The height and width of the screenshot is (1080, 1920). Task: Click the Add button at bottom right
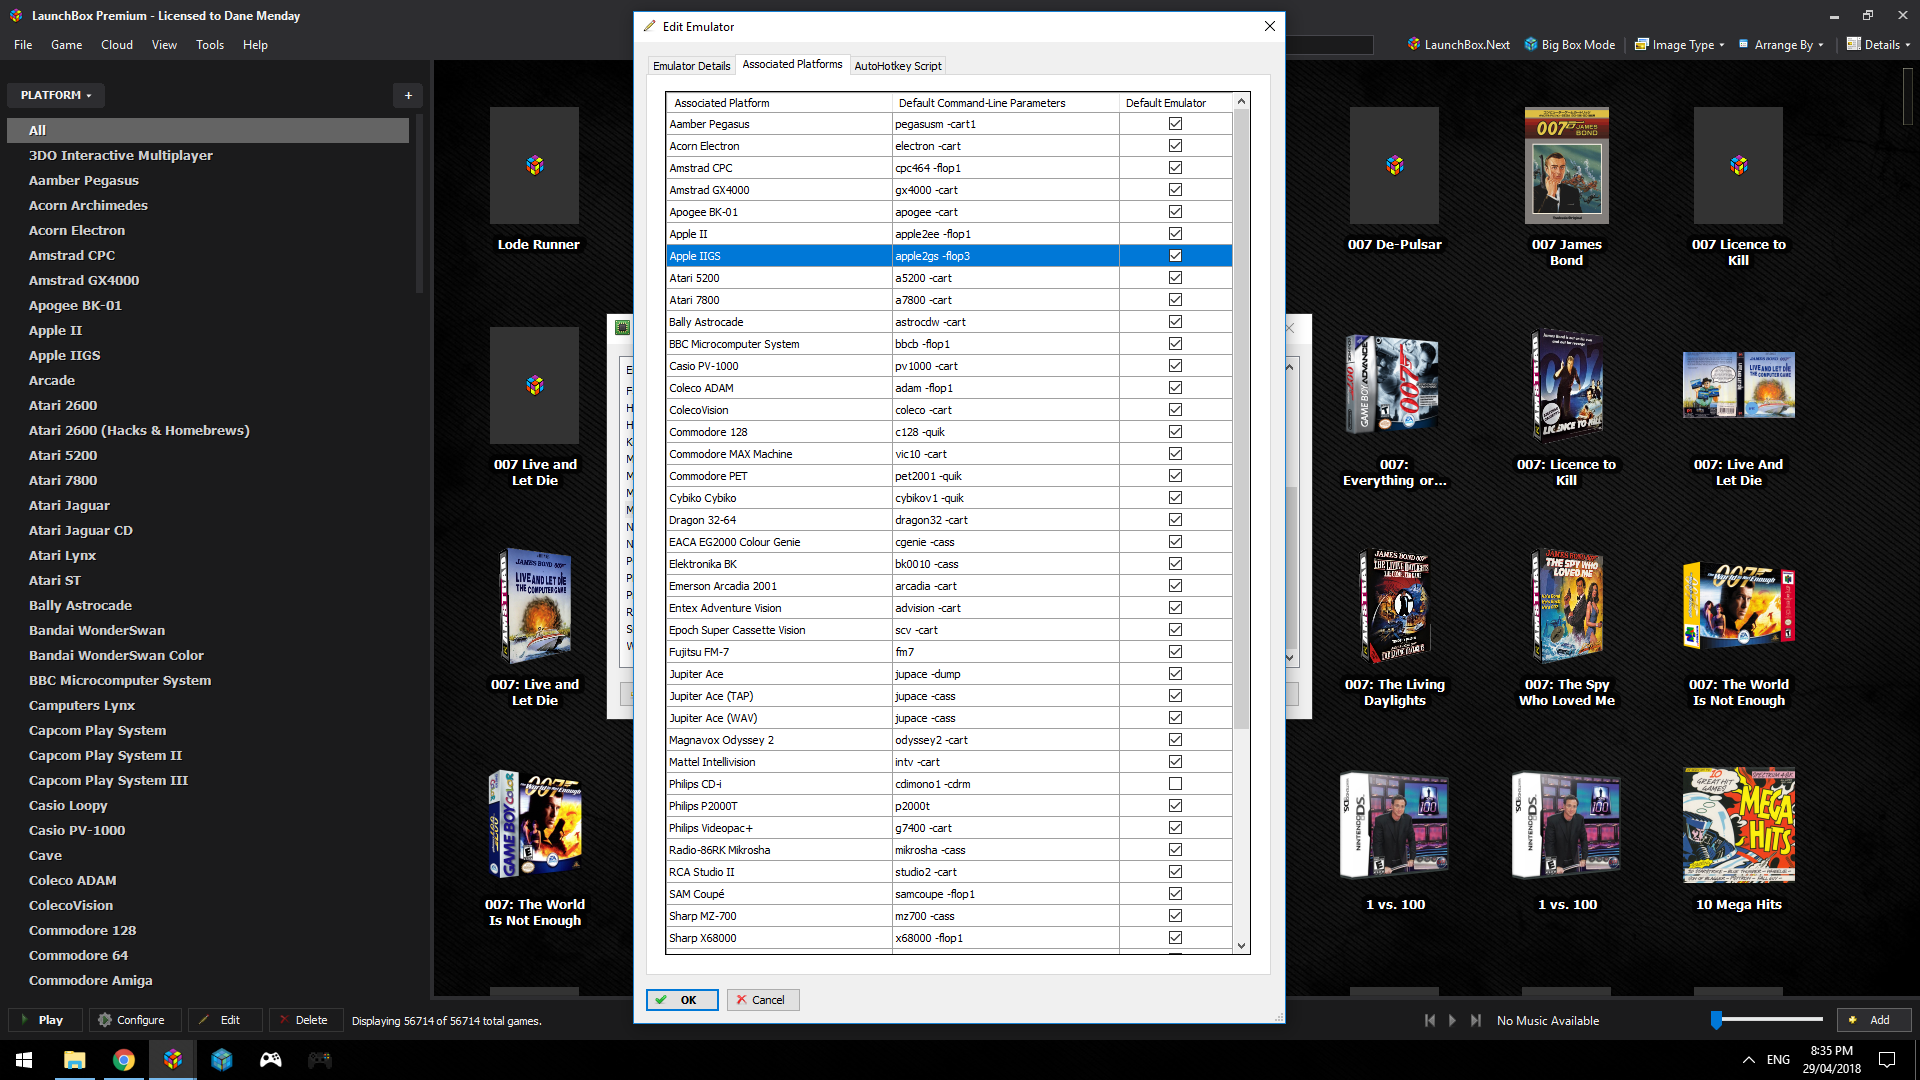point(1873,1020)
